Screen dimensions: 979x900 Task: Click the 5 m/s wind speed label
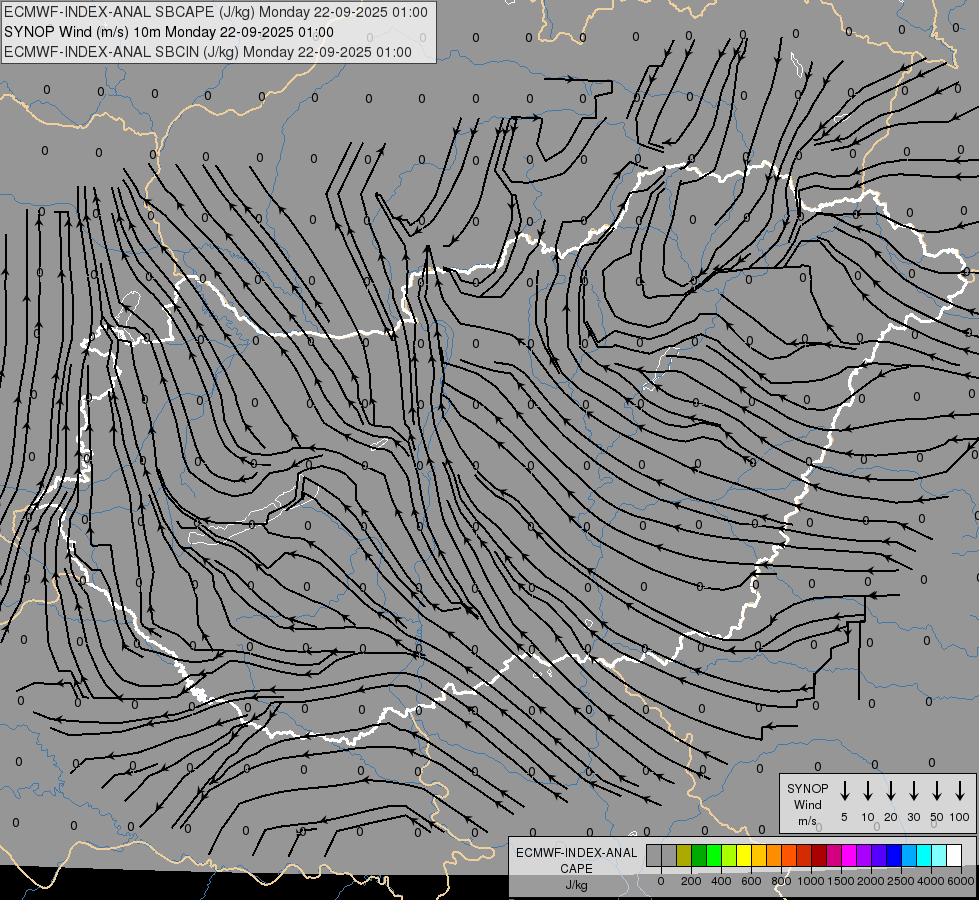click(844, 817)
